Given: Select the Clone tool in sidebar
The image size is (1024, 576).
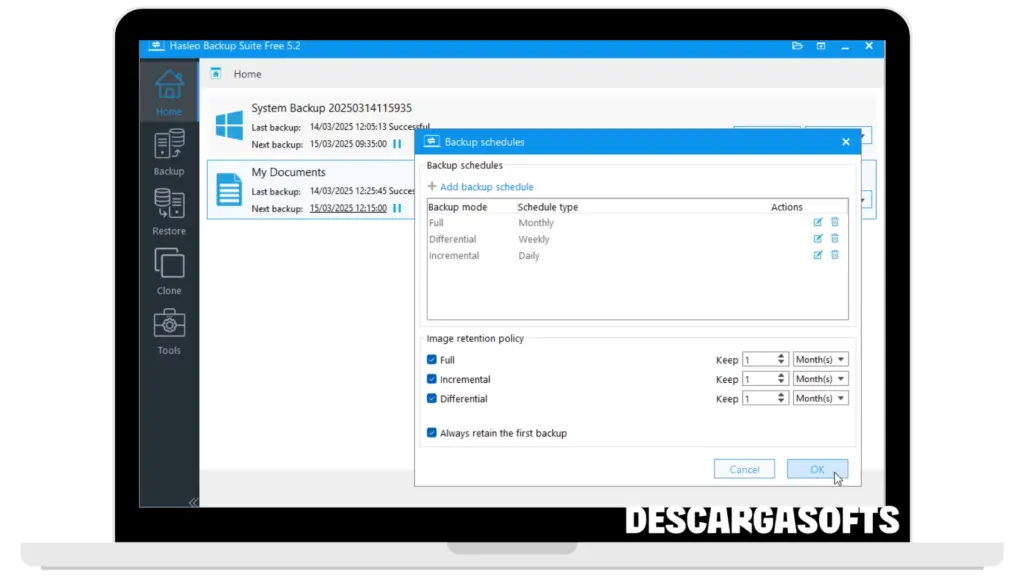Looking at the screenshot, I should (x=169, y=271).
